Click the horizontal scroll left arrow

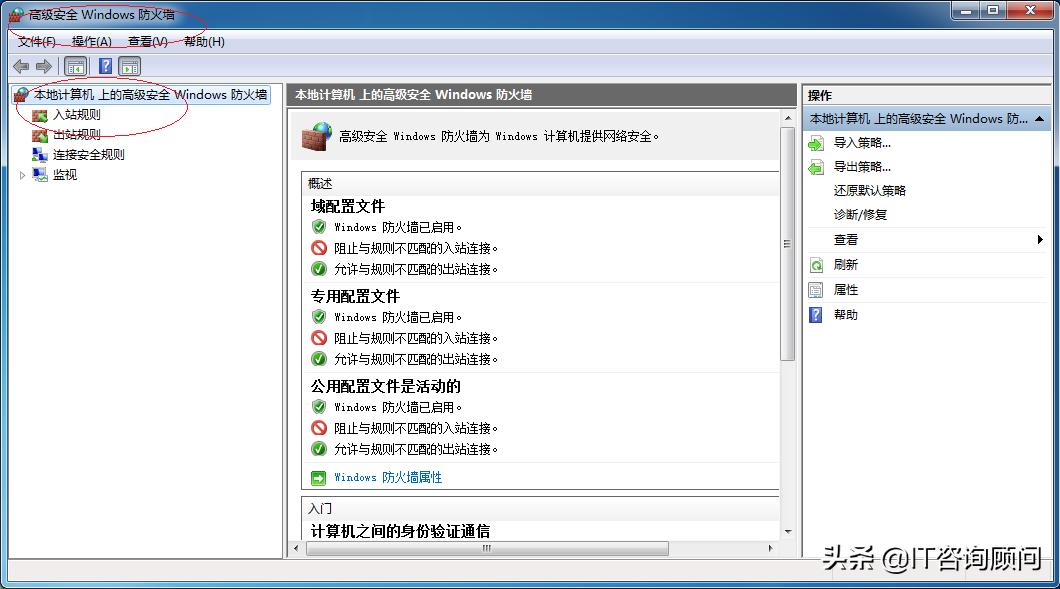pyautogui.click(x=296, y=548)
